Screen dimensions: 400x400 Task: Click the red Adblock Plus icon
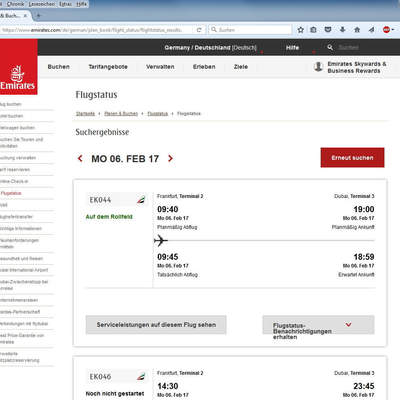coord(386,30)
